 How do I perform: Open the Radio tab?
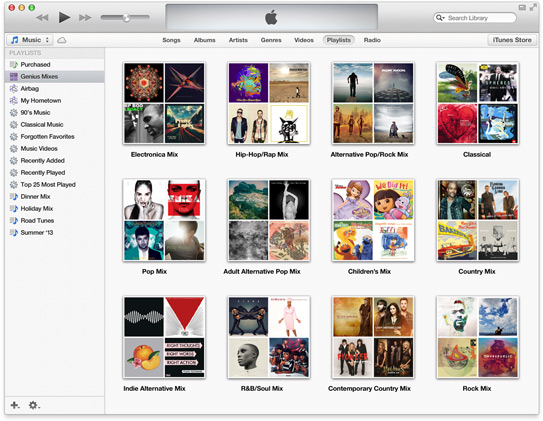[x=372, y=40]
